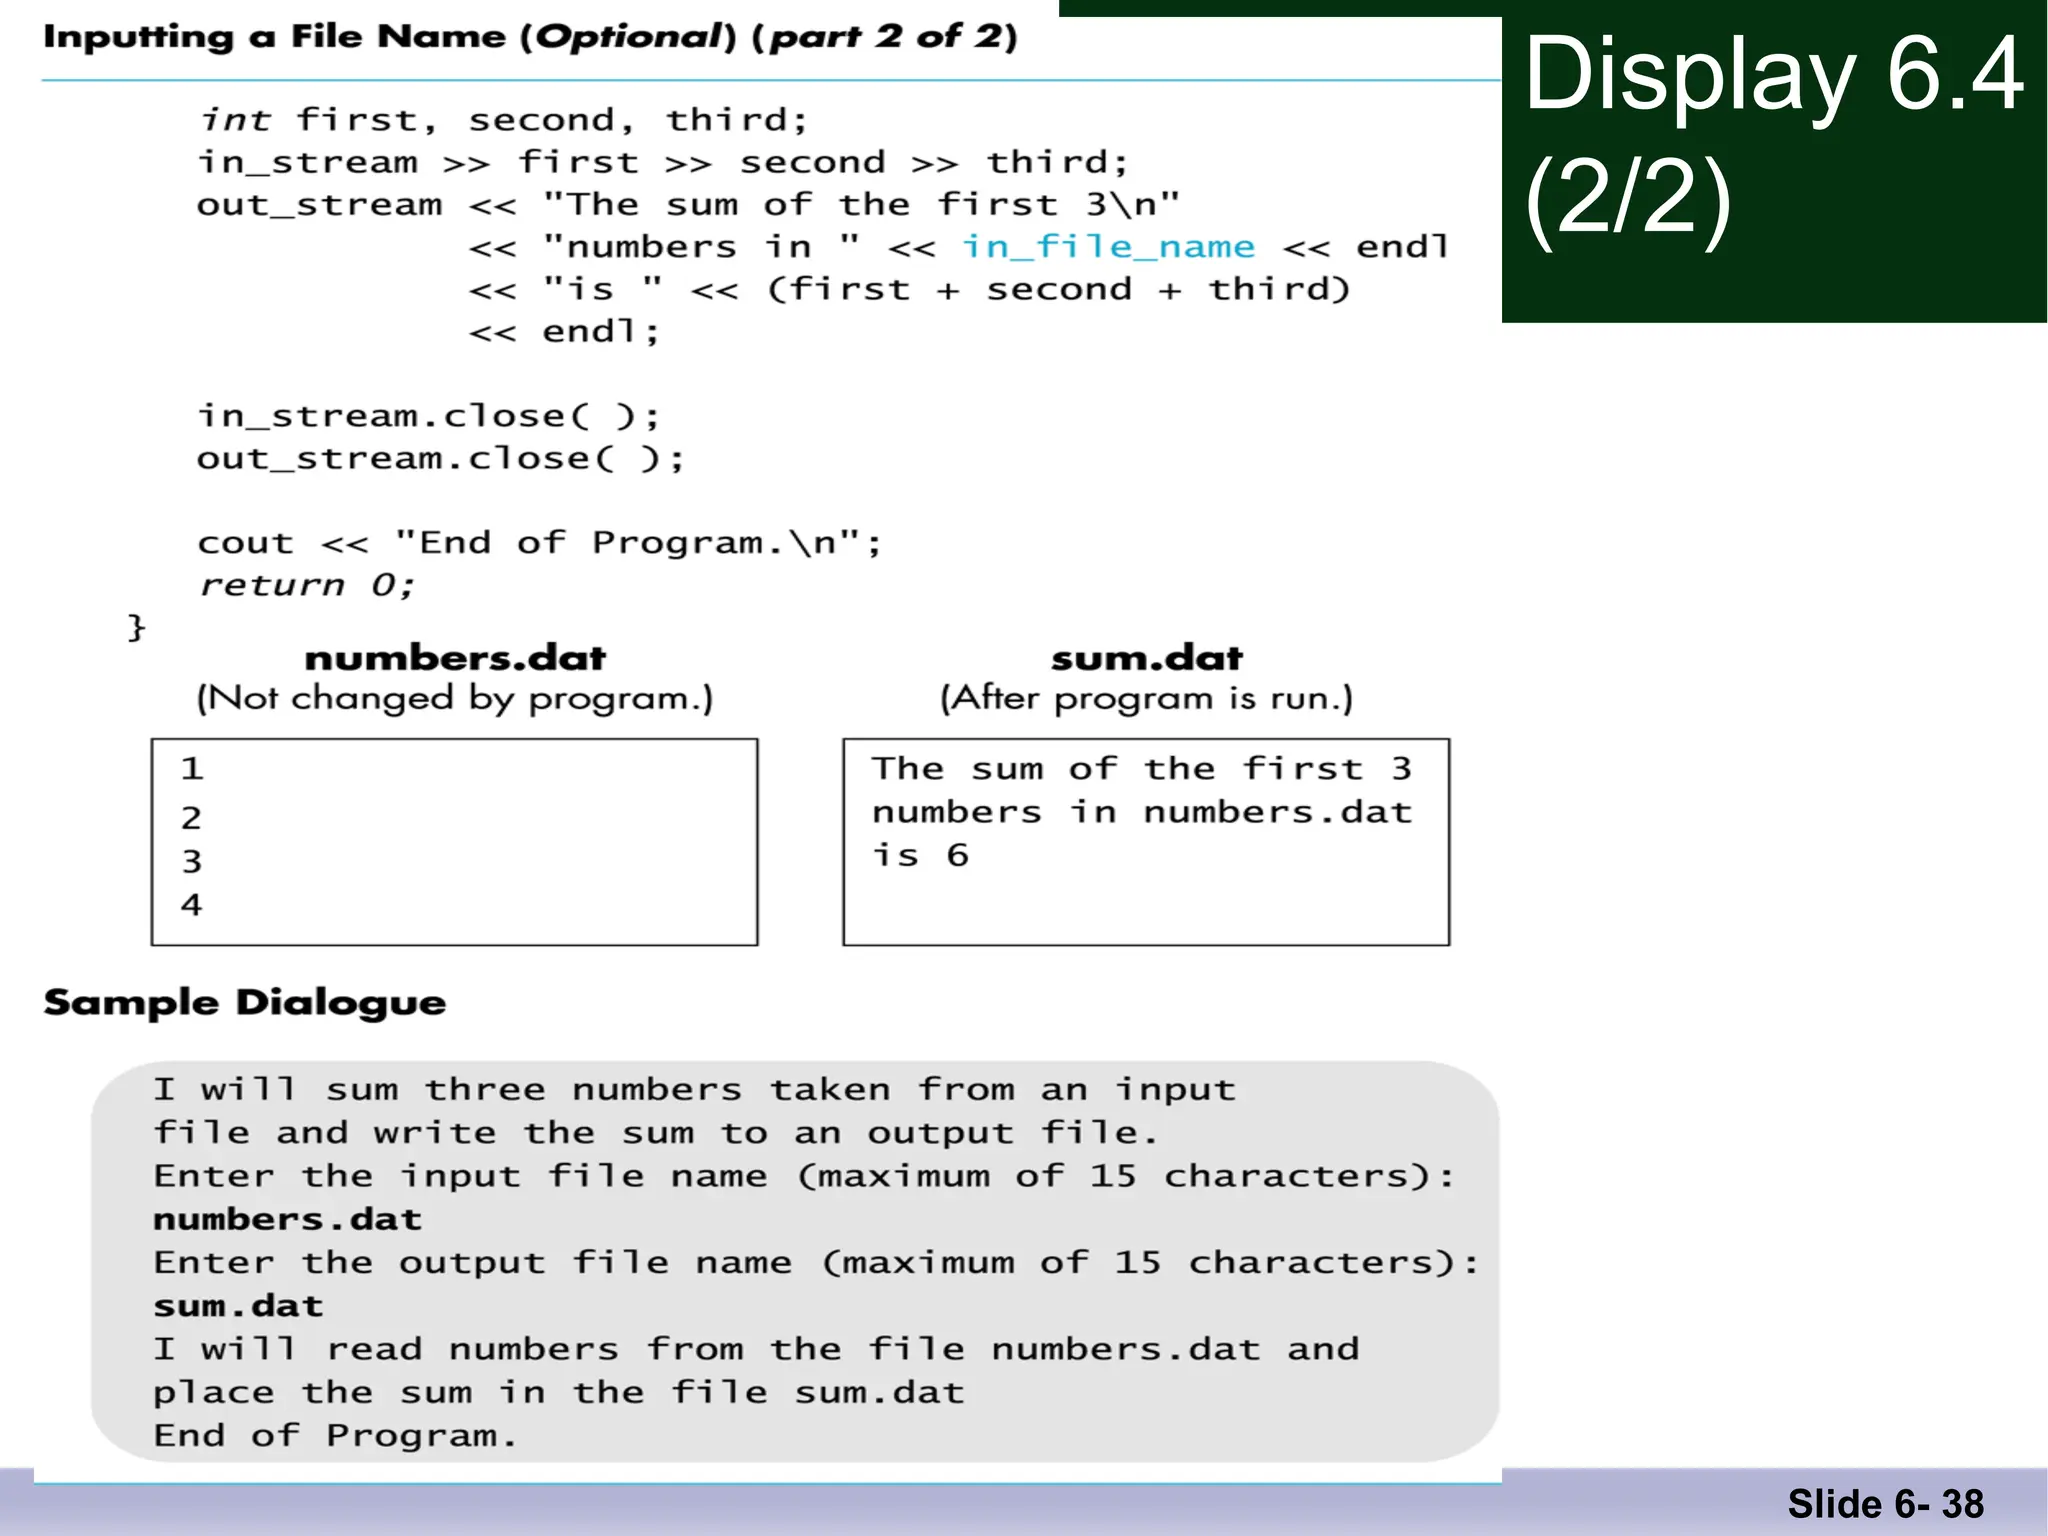Click the 'in_stream.close( );' statement
The width and height of the screenshot is (2048, 1536).
pos(429,416)
